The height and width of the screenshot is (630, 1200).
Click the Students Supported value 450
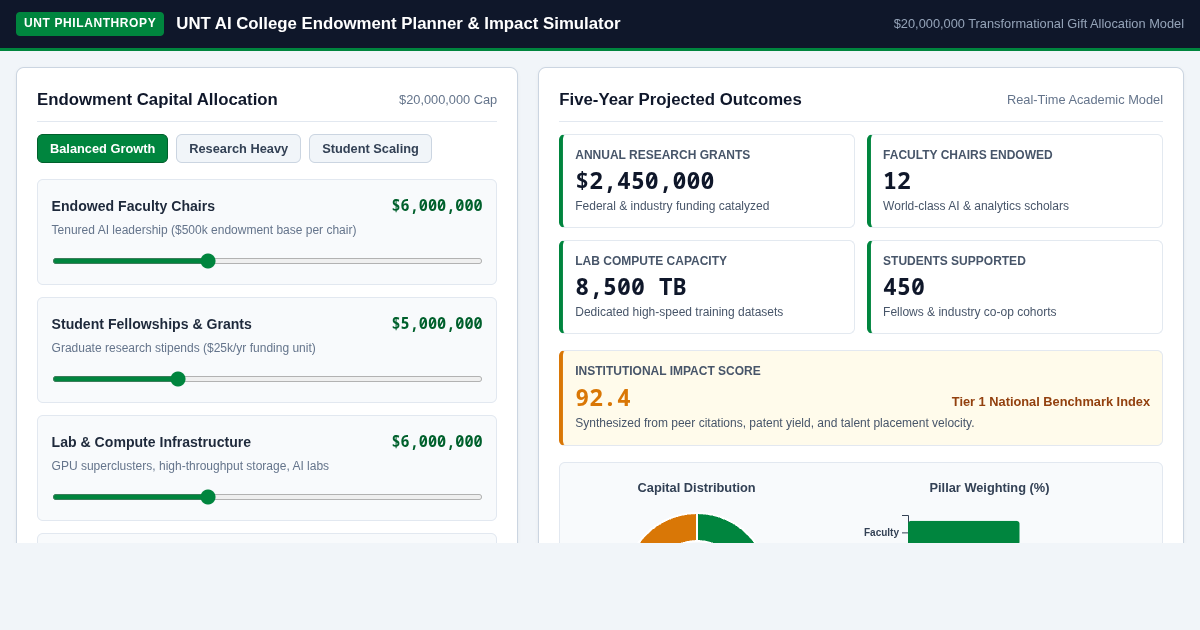pos(904,287)
